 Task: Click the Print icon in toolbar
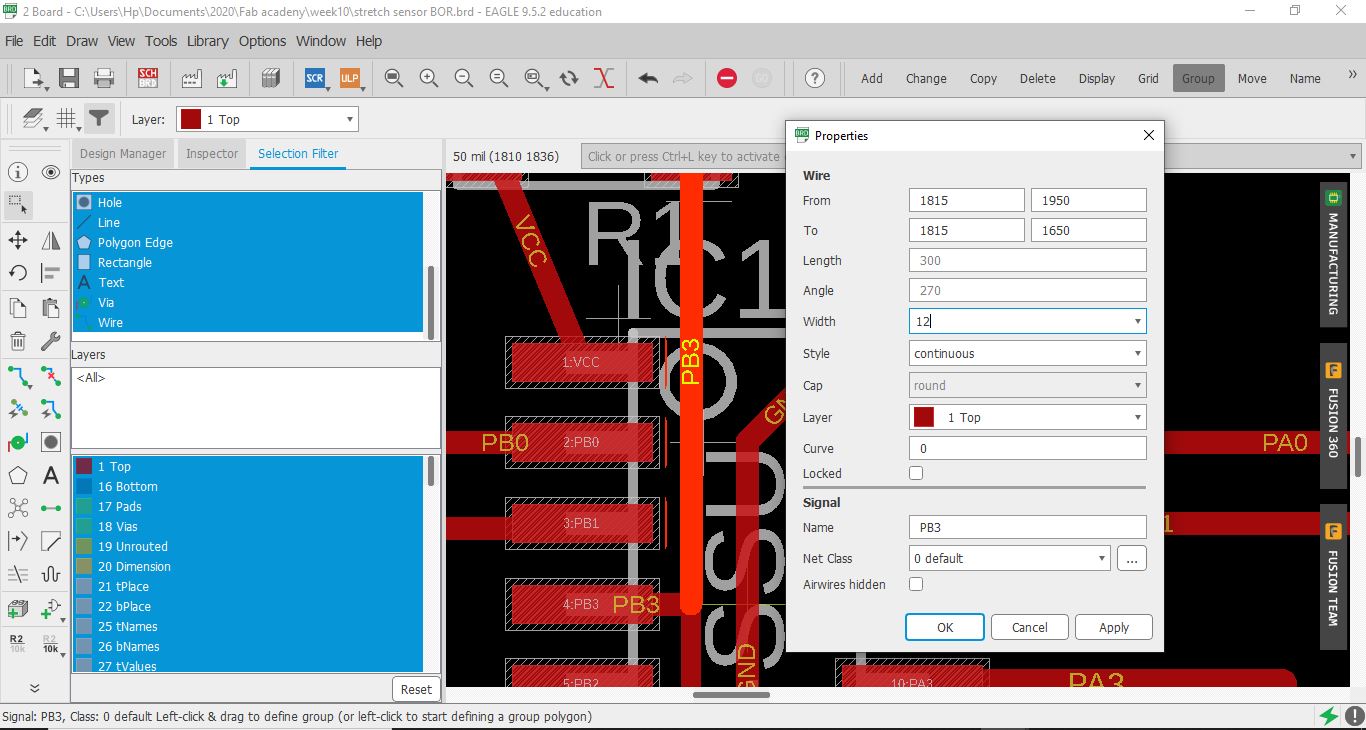coord(103,78)
